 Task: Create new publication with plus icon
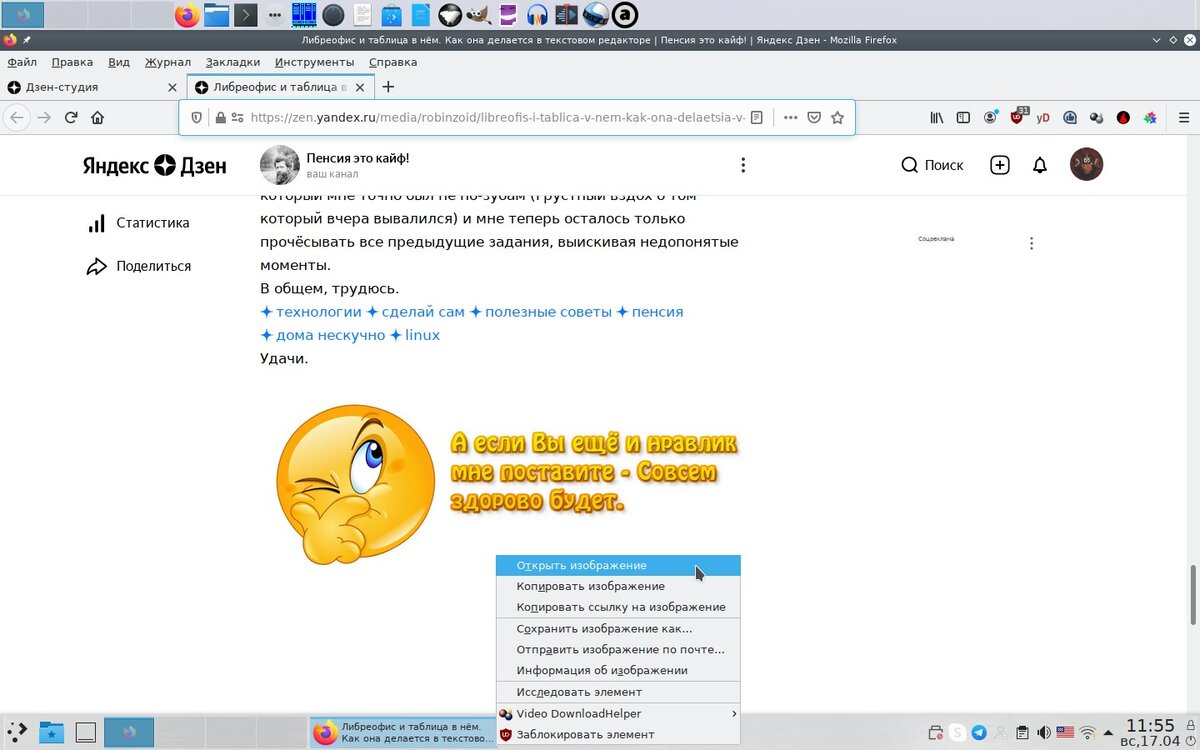pos(1000,165)
